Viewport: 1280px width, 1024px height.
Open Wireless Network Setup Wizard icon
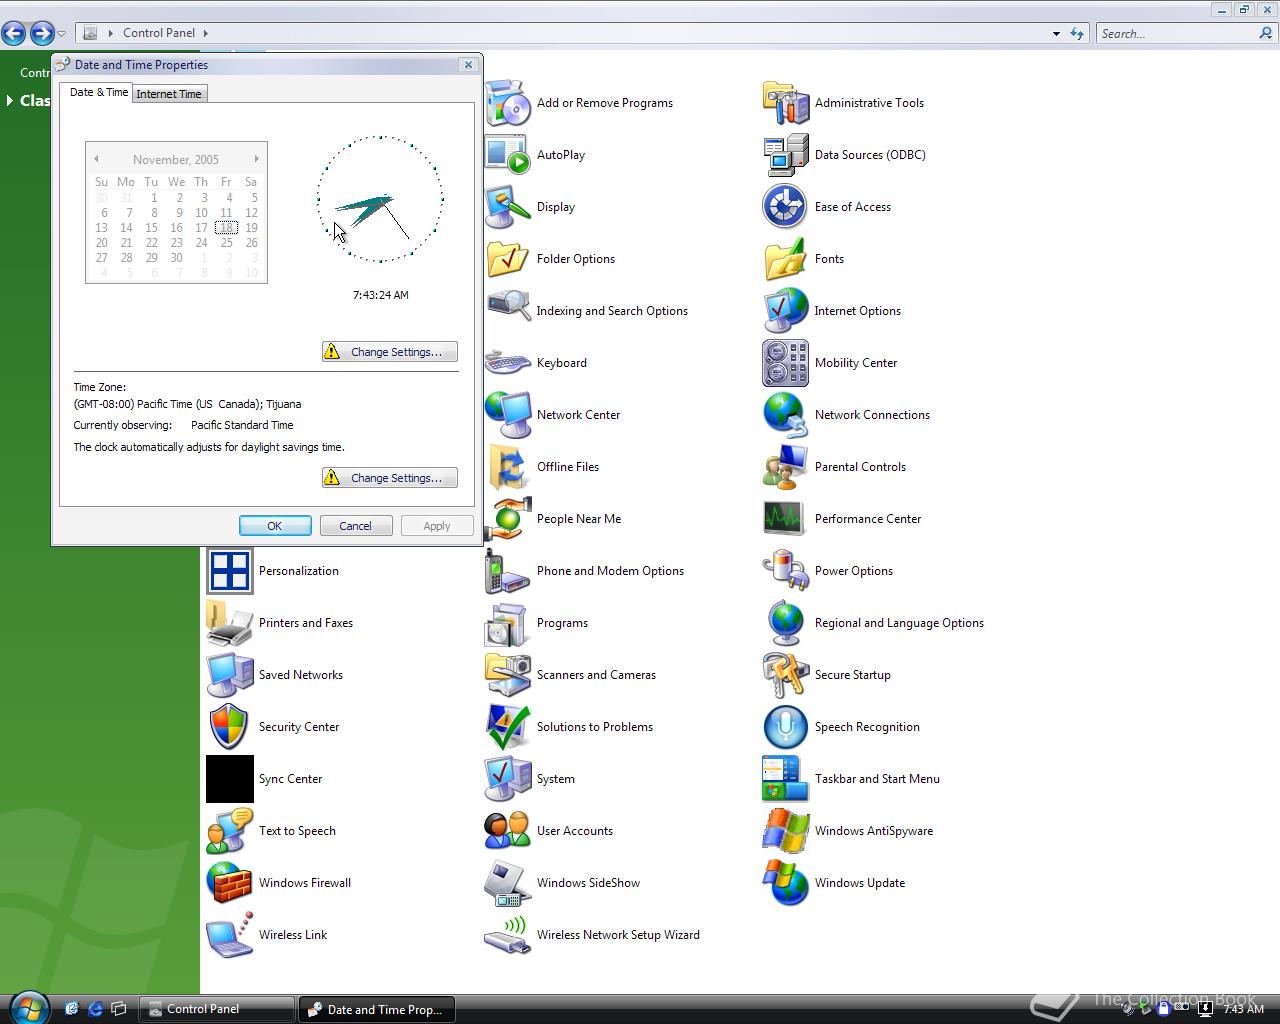pyautogui.click(x=508, y=934)
